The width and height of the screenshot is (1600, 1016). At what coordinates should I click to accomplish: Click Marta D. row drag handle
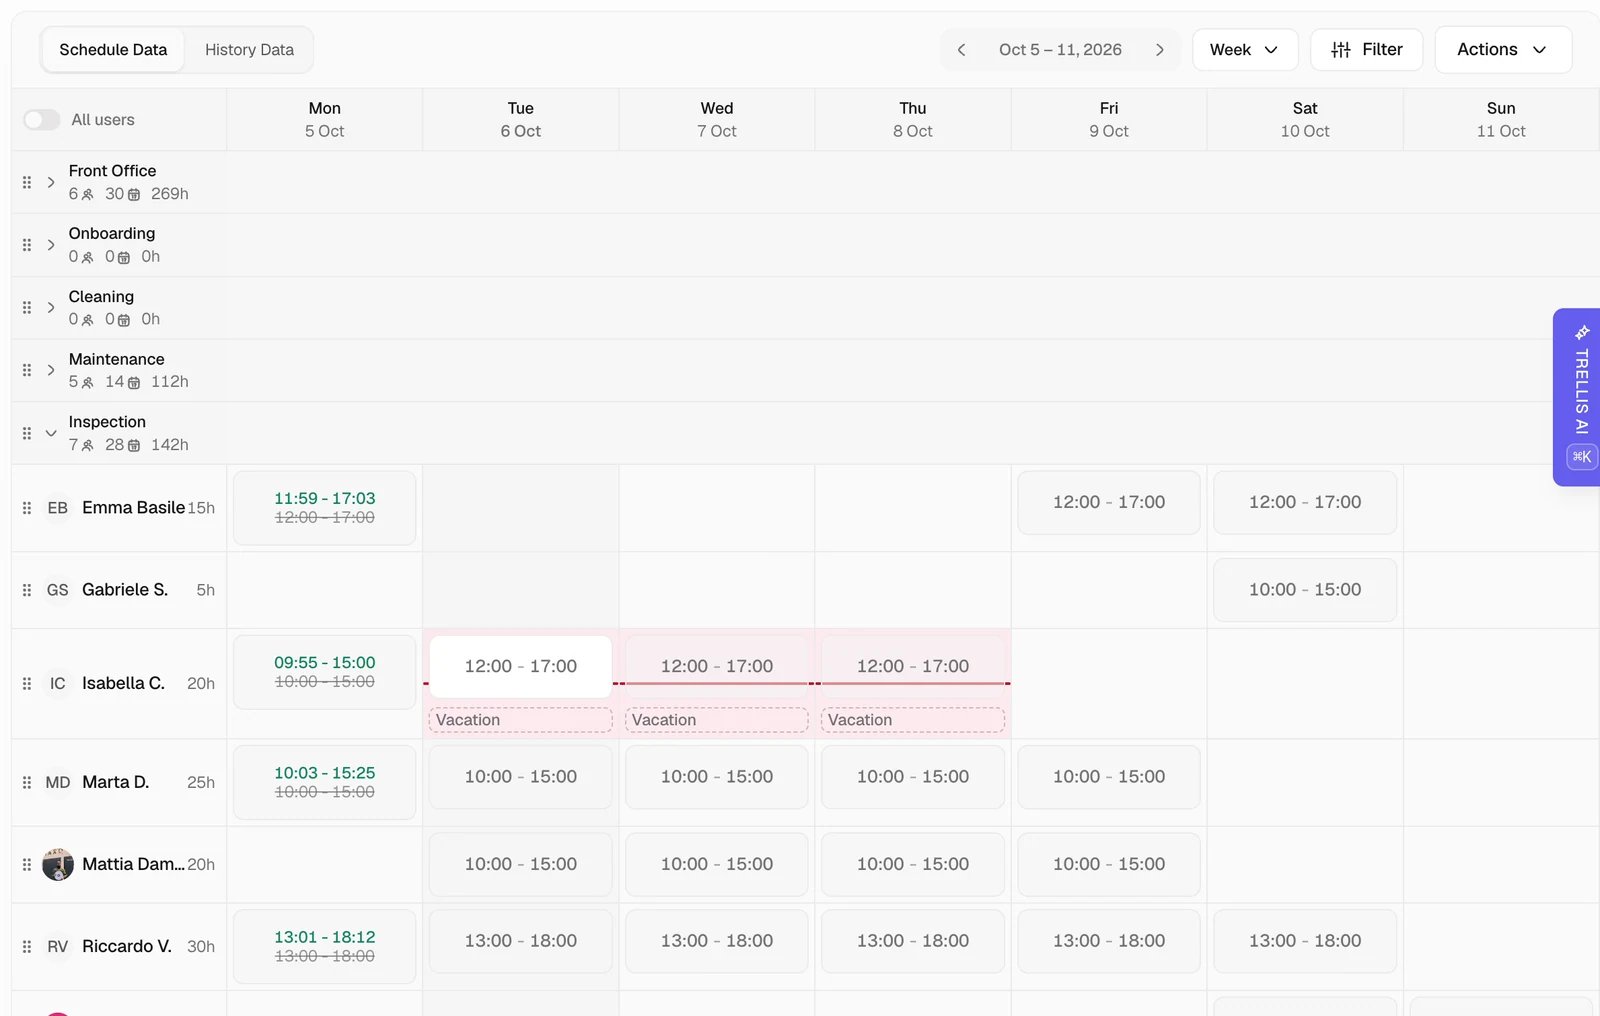[x=27, y=782]
